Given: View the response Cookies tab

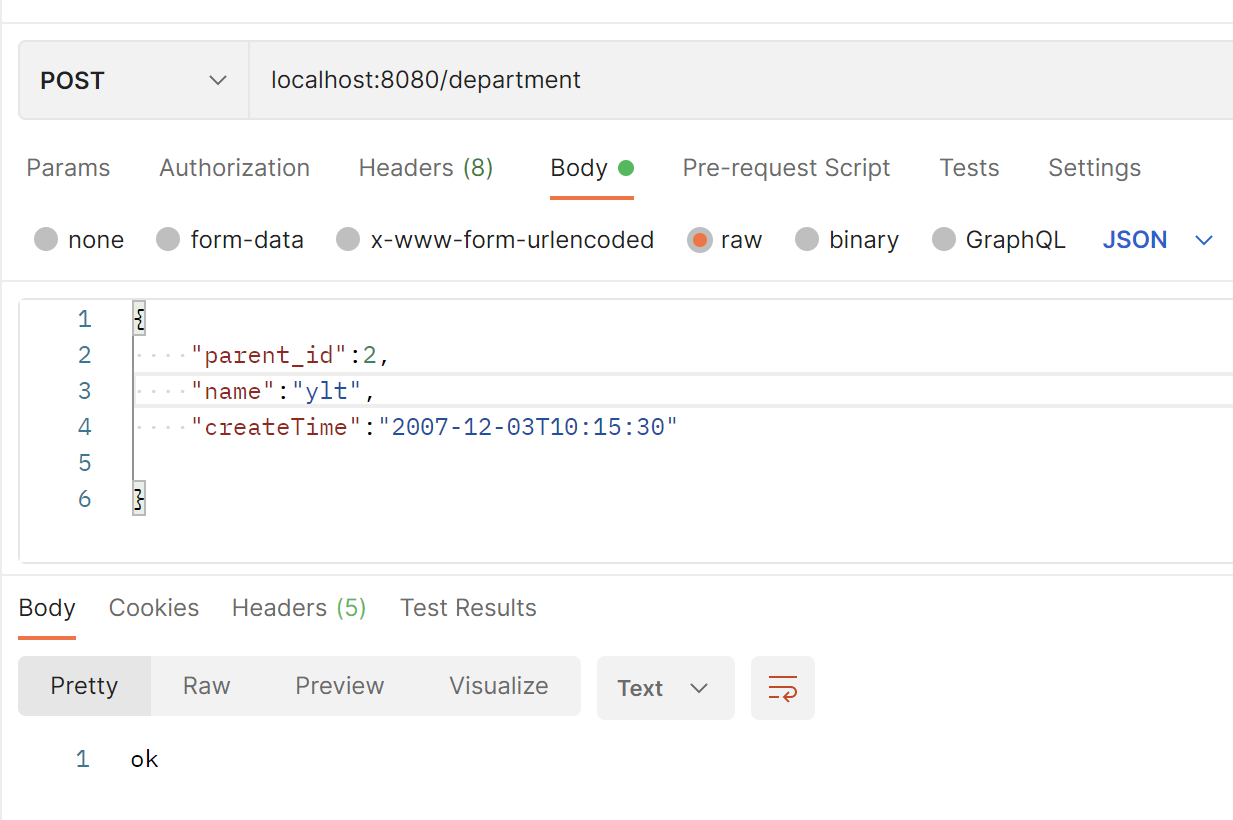Looking at the screenshot, I should click(x=154, y=608).
